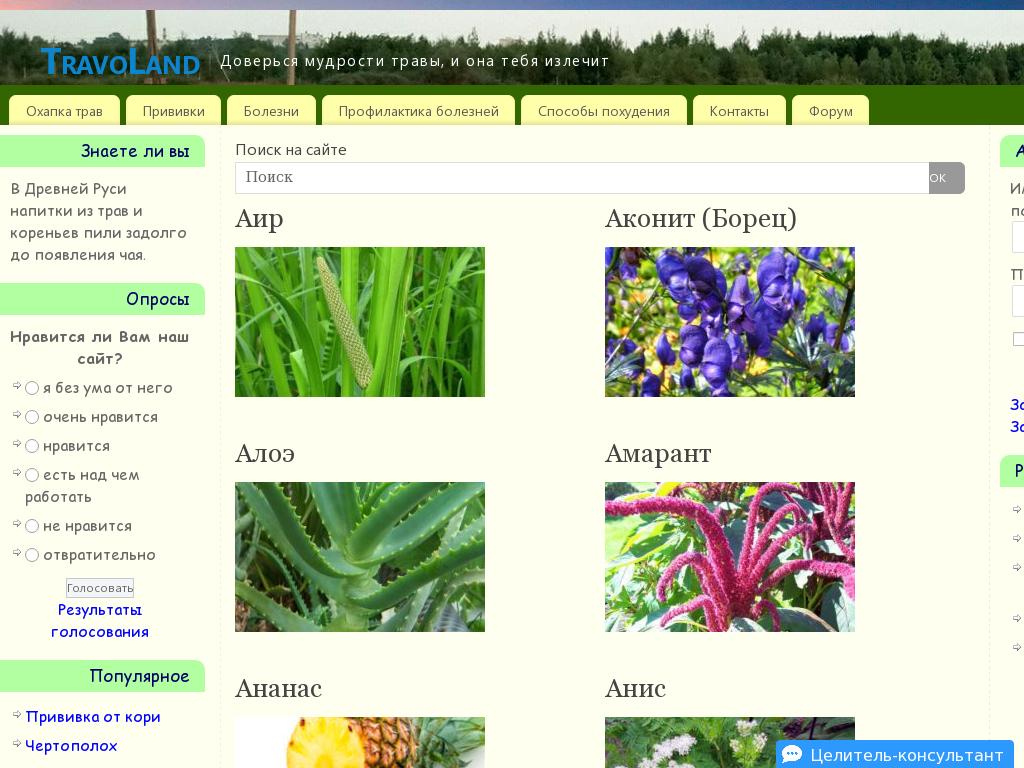1024x768 pixels.
Task: Click the arrow bullet beside Чертополох
Action: coord(17,743)
